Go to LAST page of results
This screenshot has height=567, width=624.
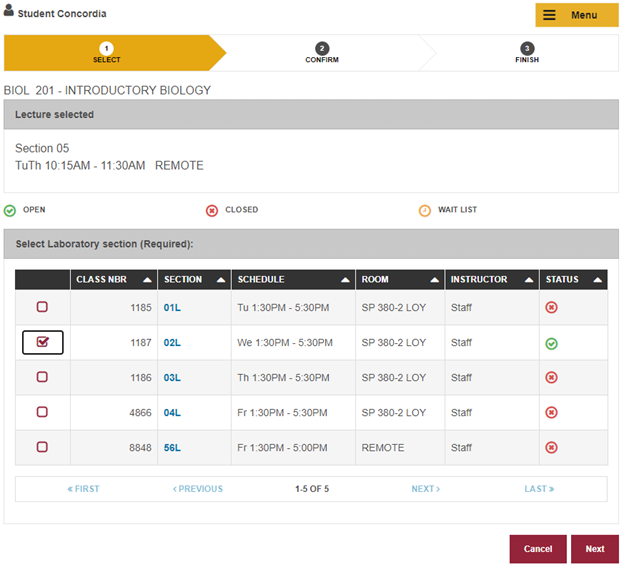(x=539, y=489)
